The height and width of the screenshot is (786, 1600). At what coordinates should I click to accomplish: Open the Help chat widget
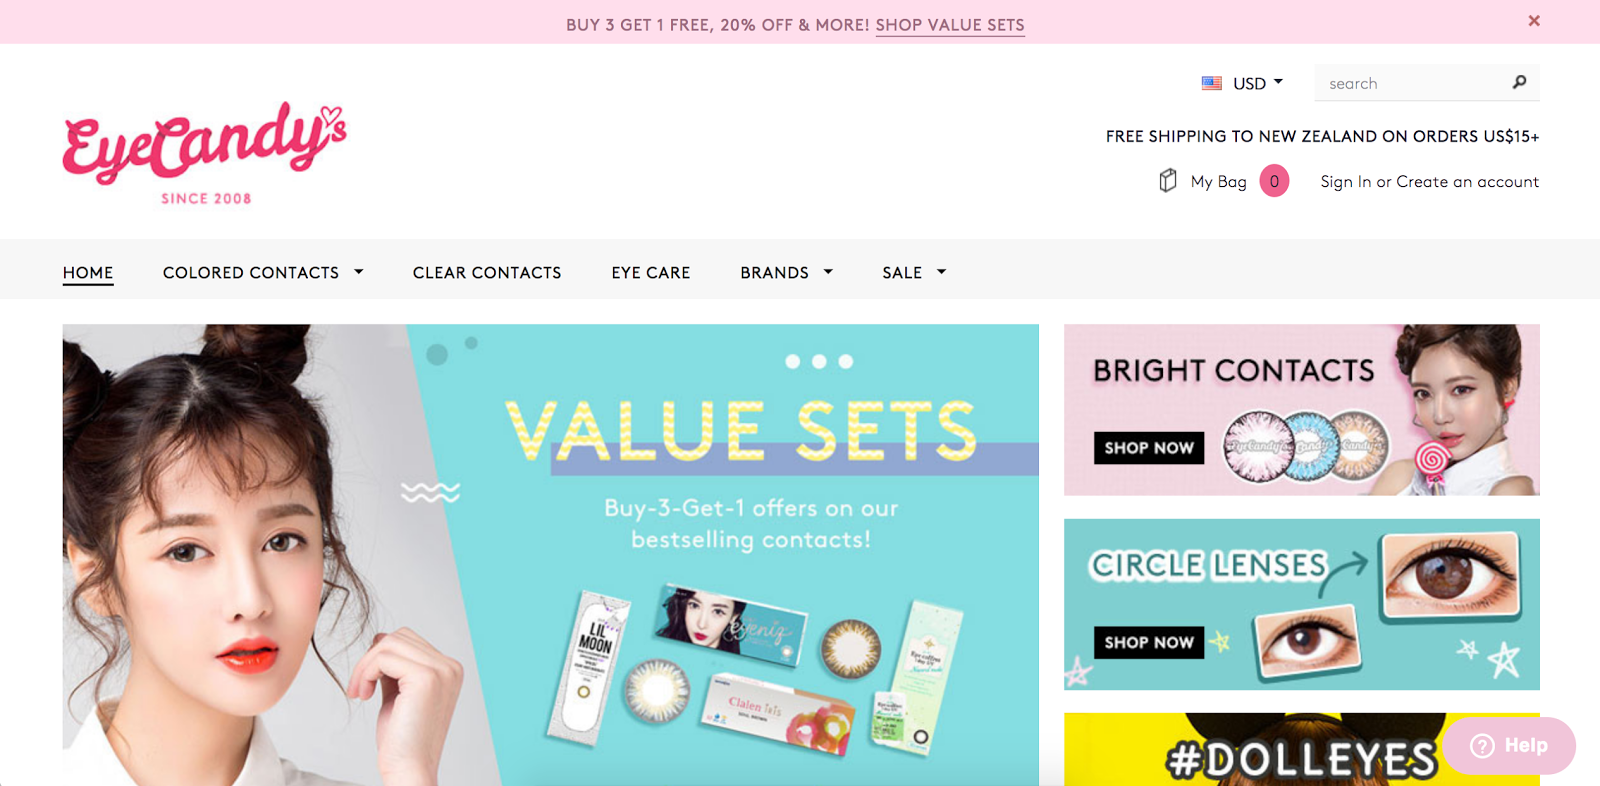(1510, 745)
